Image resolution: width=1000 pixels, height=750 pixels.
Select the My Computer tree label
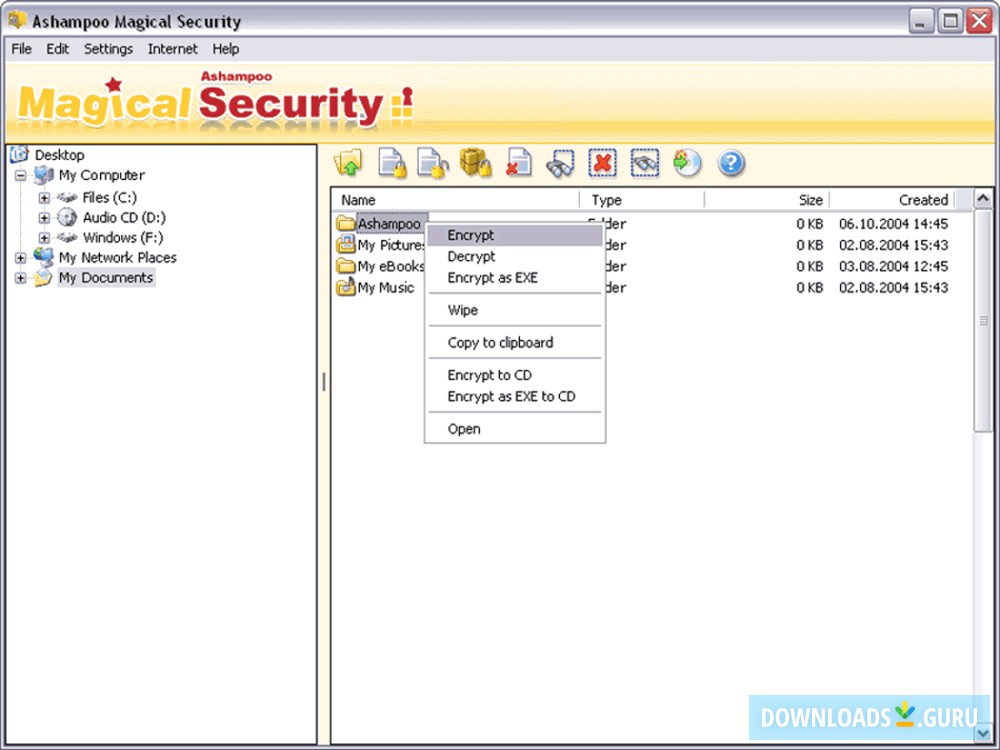tap(101, 175)
